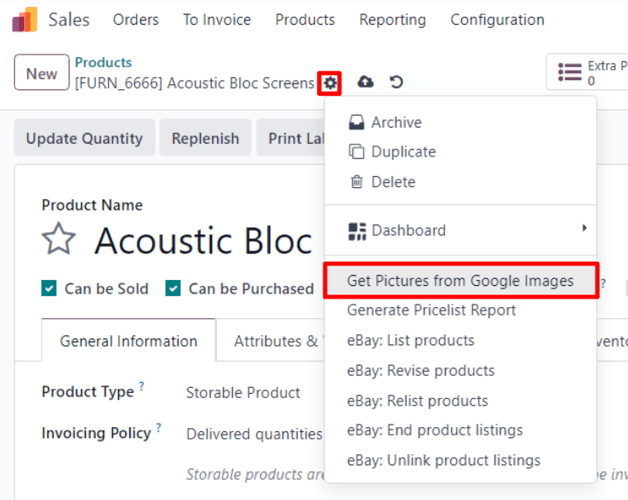Click the Delete trash icon
This screenshot has width=628, height=500.
pos(356,182)
